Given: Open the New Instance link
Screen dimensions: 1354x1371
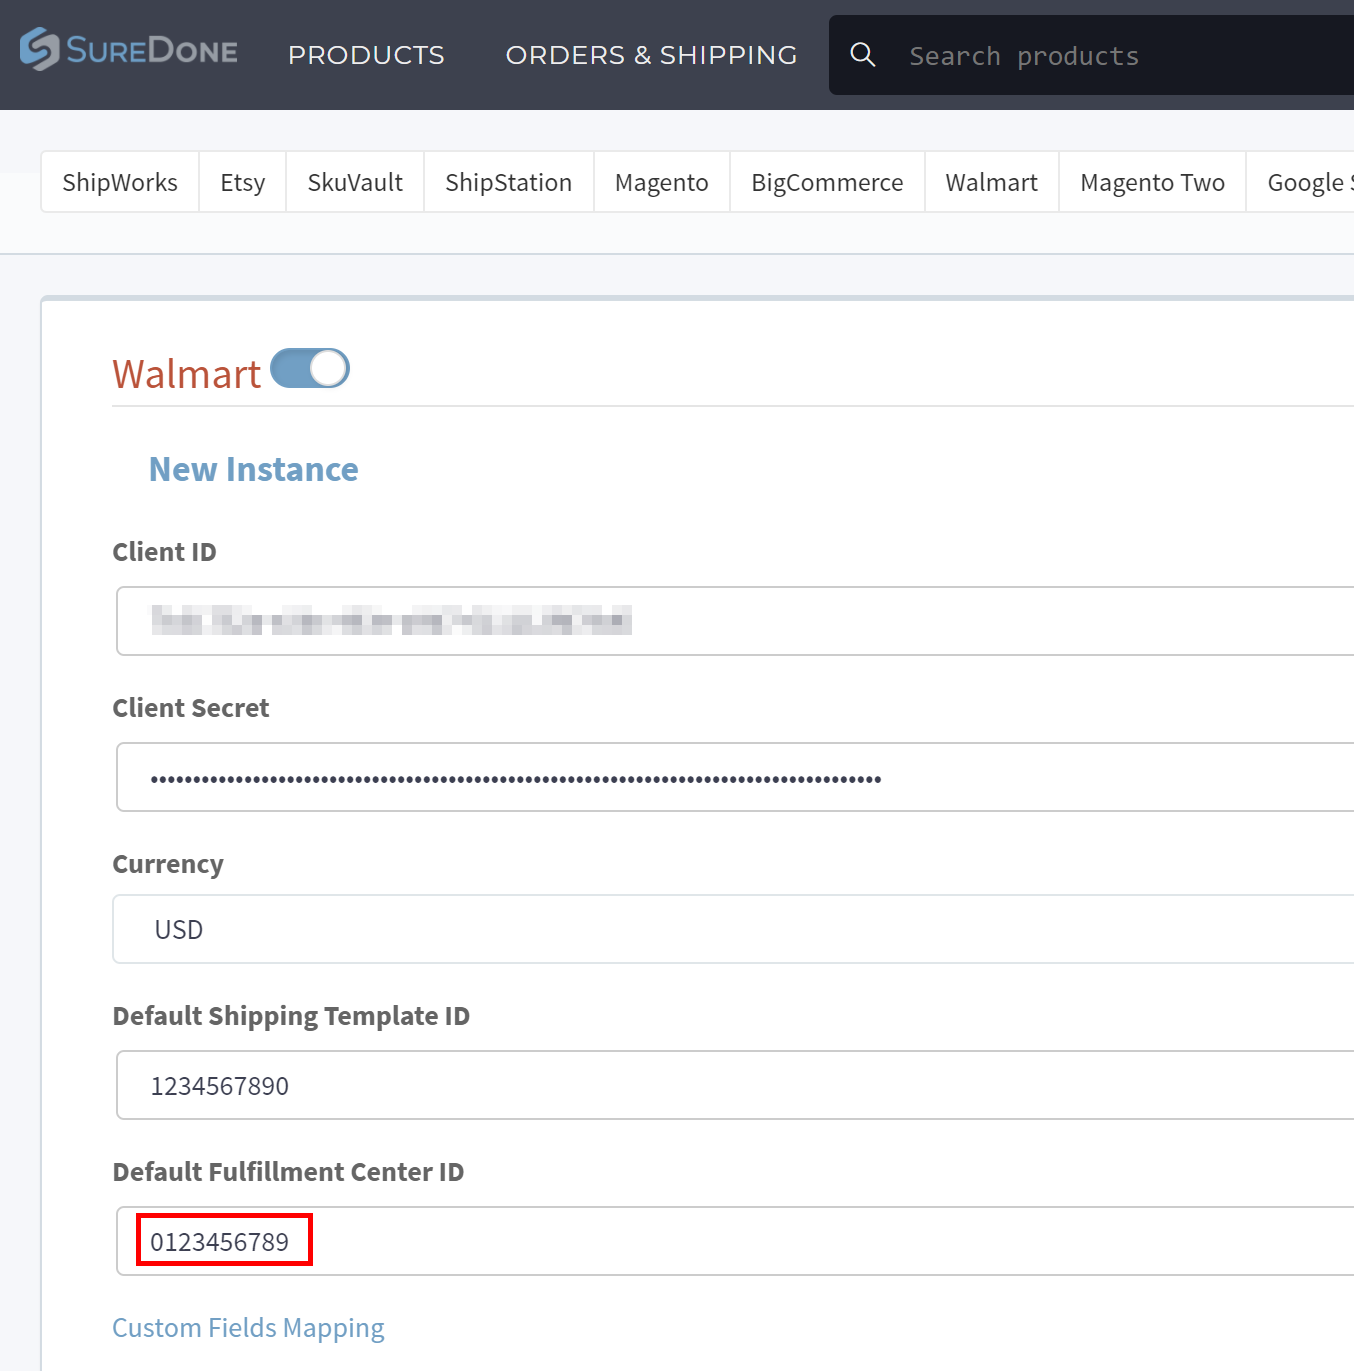Looking at the screenshot, I should (254, 468).
